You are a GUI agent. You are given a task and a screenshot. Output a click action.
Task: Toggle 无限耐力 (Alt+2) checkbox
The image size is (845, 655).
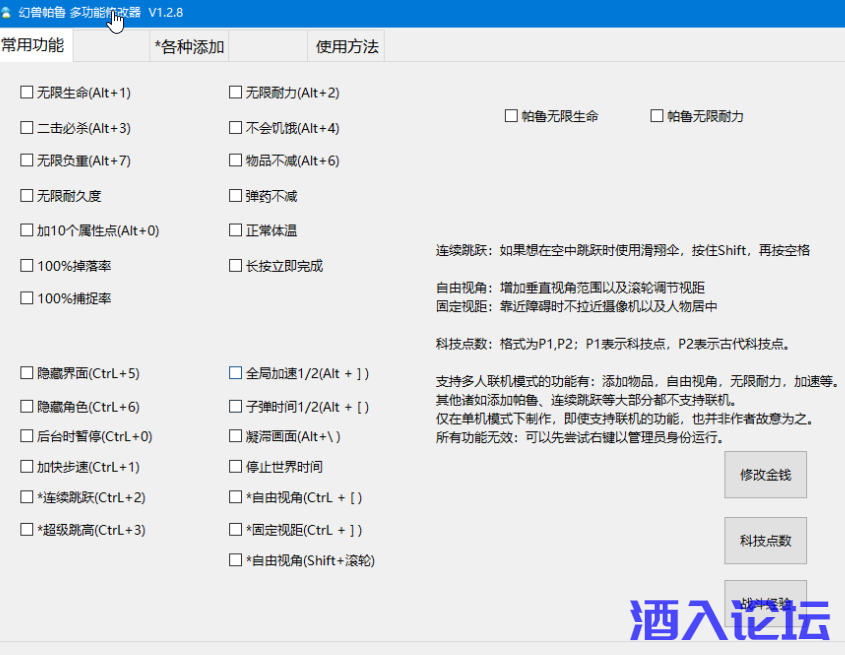point(236,93)
